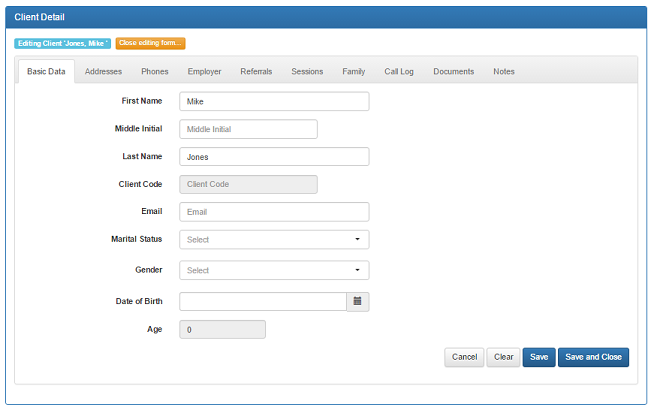View the Sessions tab
This screenshot has width=651, height=416.
pos(307,72)
